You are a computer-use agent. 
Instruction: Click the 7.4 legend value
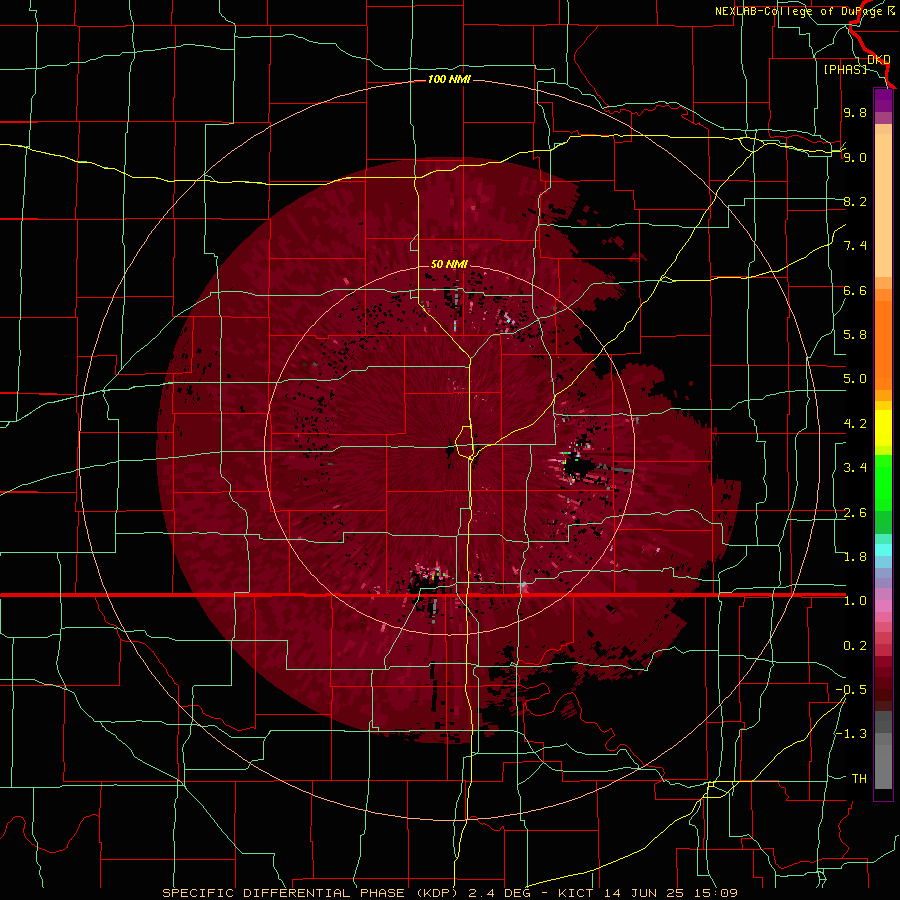click(855, 246)
